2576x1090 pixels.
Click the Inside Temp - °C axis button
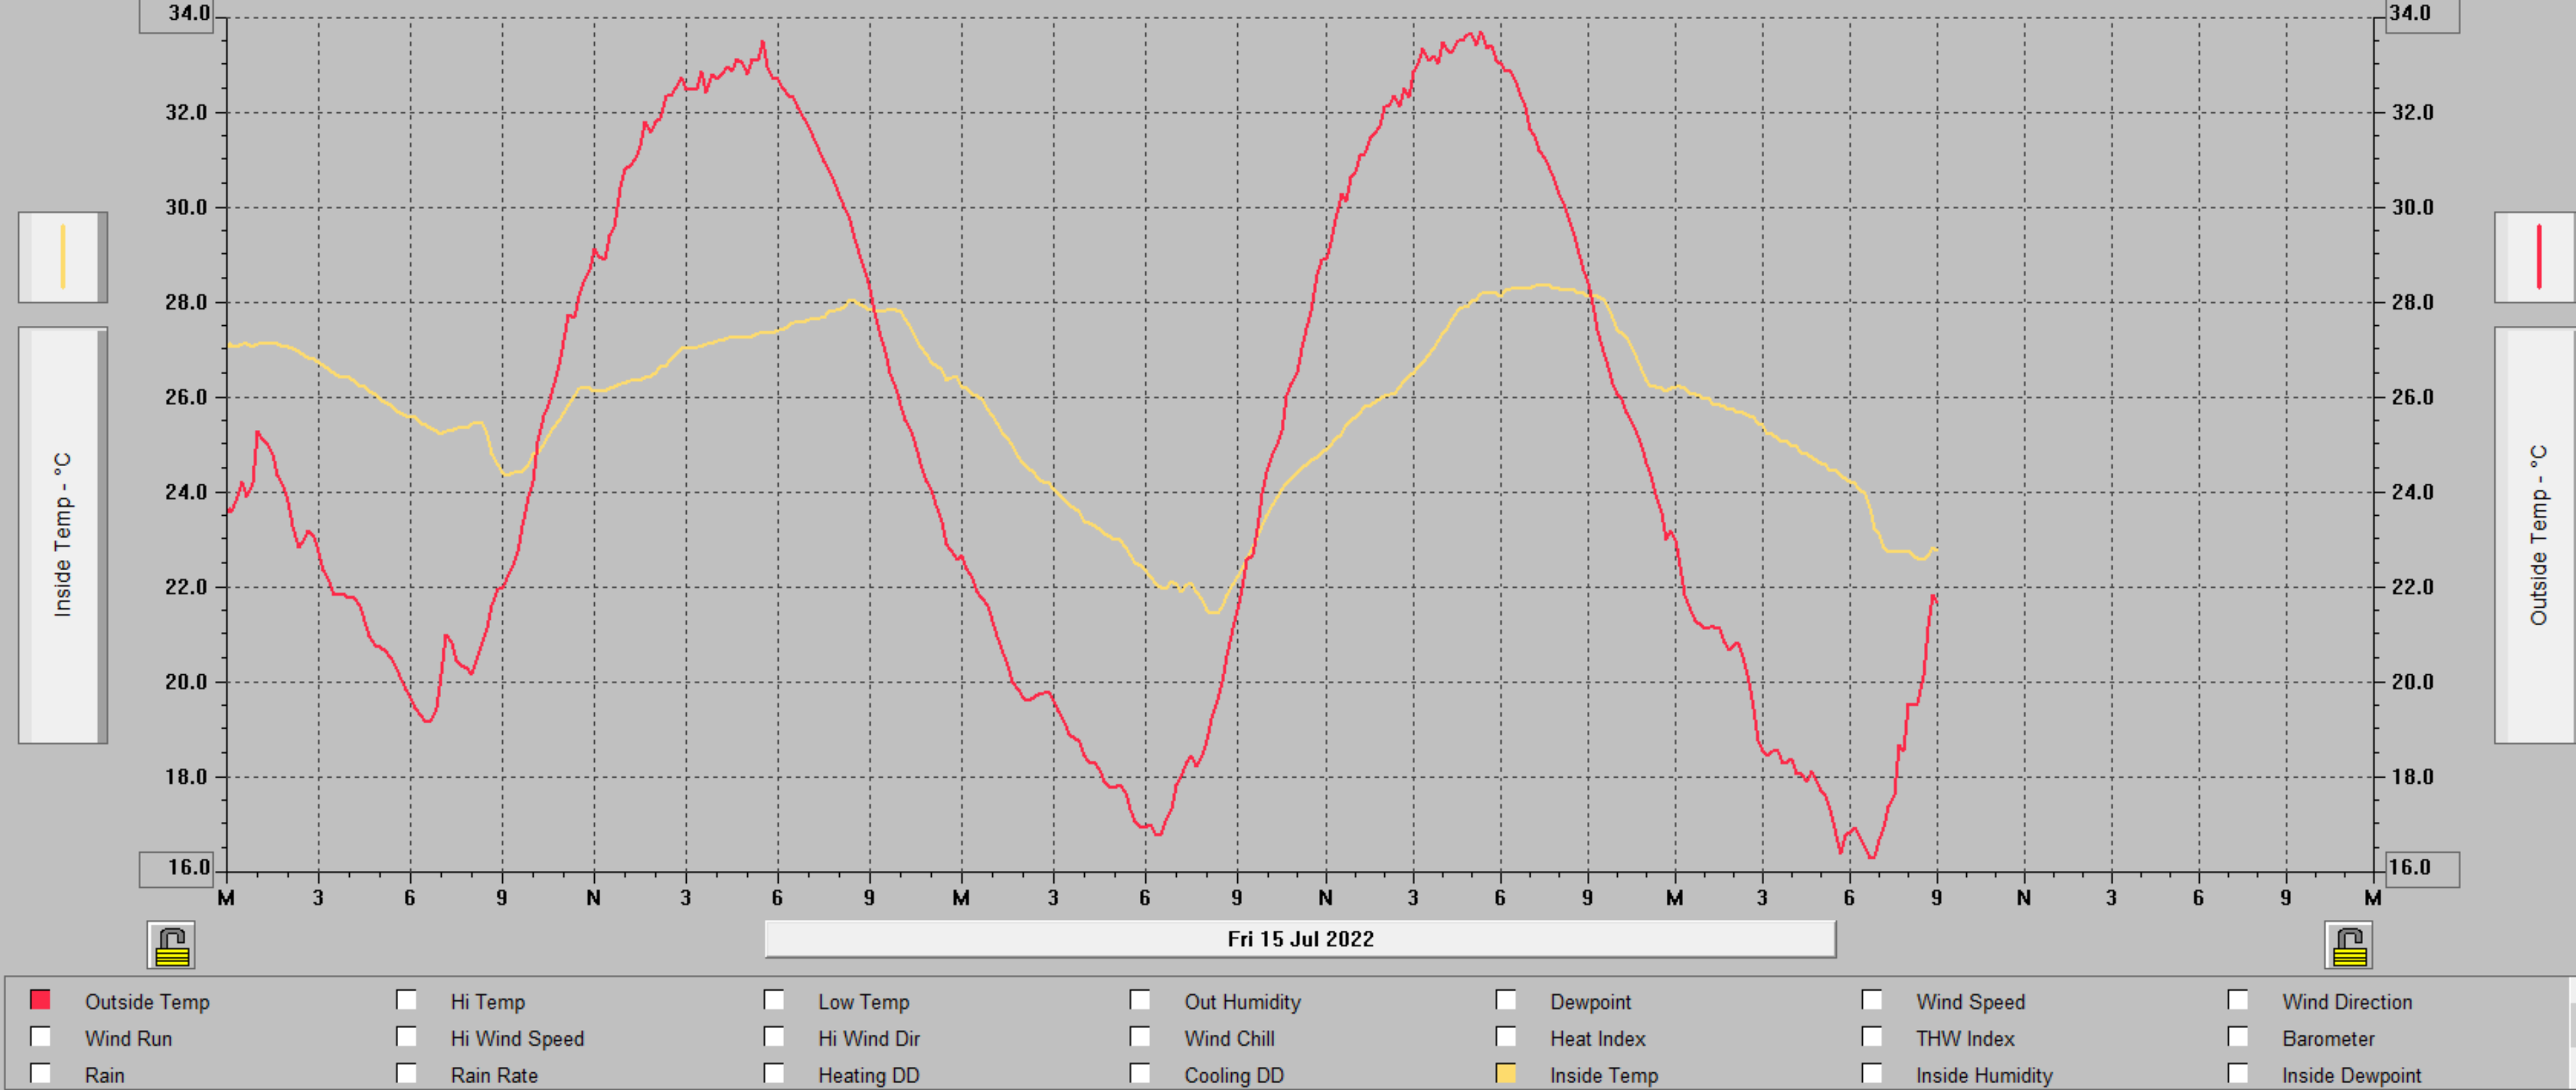[63, 535]
